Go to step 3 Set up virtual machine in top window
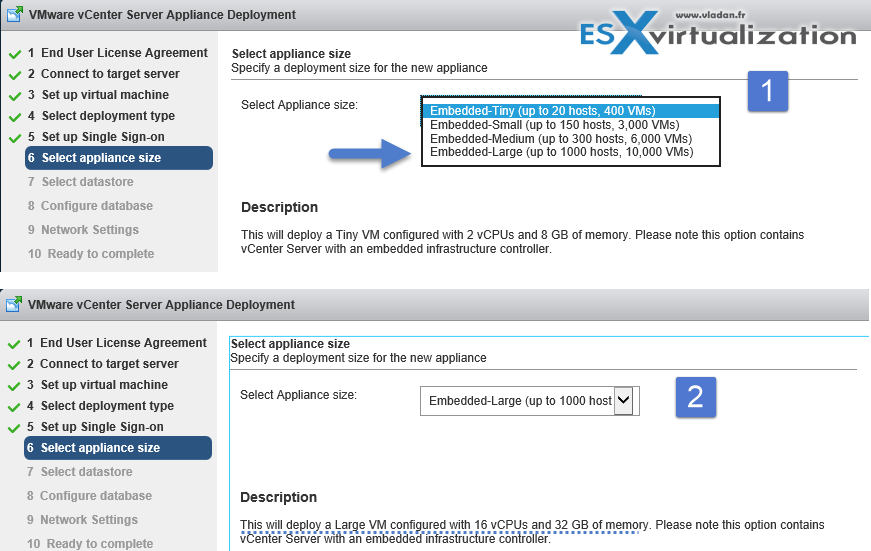The image size is (871, 551). tap(98, 95)
